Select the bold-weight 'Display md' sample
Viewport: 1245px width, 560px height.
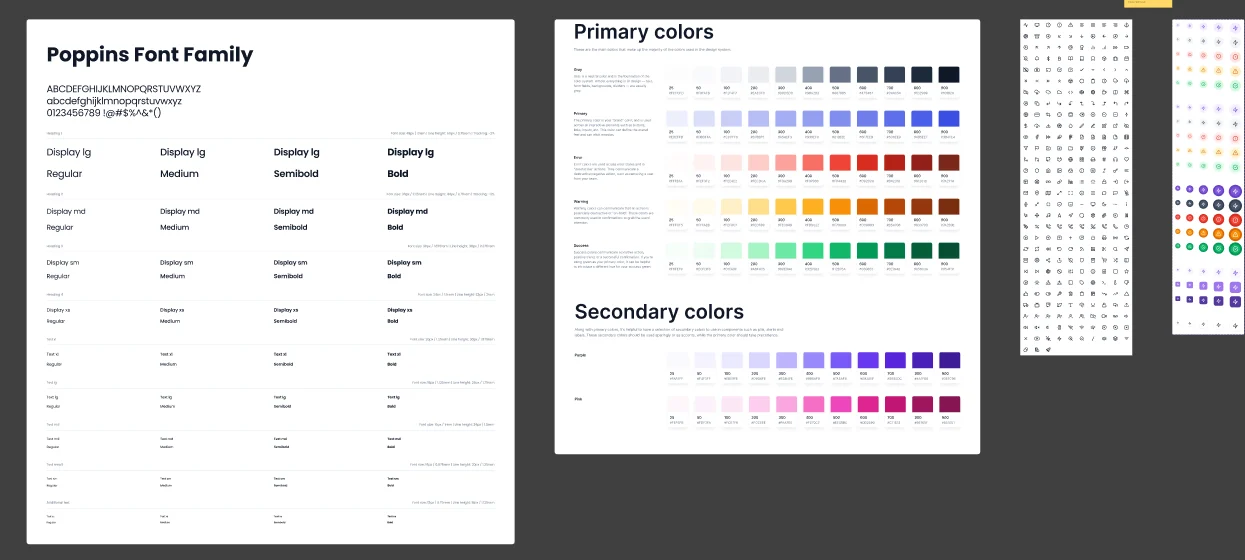407,211
